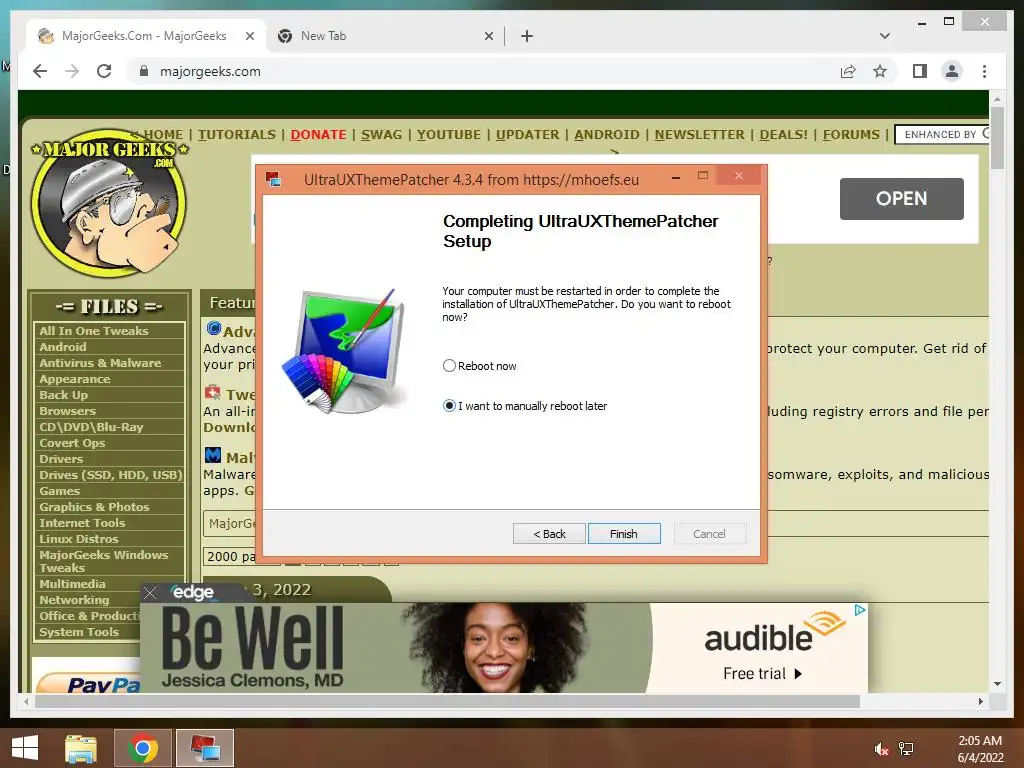This screenshot has width=1024, height=768.
Task: Click the AdChoices icon on audible ad
Action: tap(860, 609)
